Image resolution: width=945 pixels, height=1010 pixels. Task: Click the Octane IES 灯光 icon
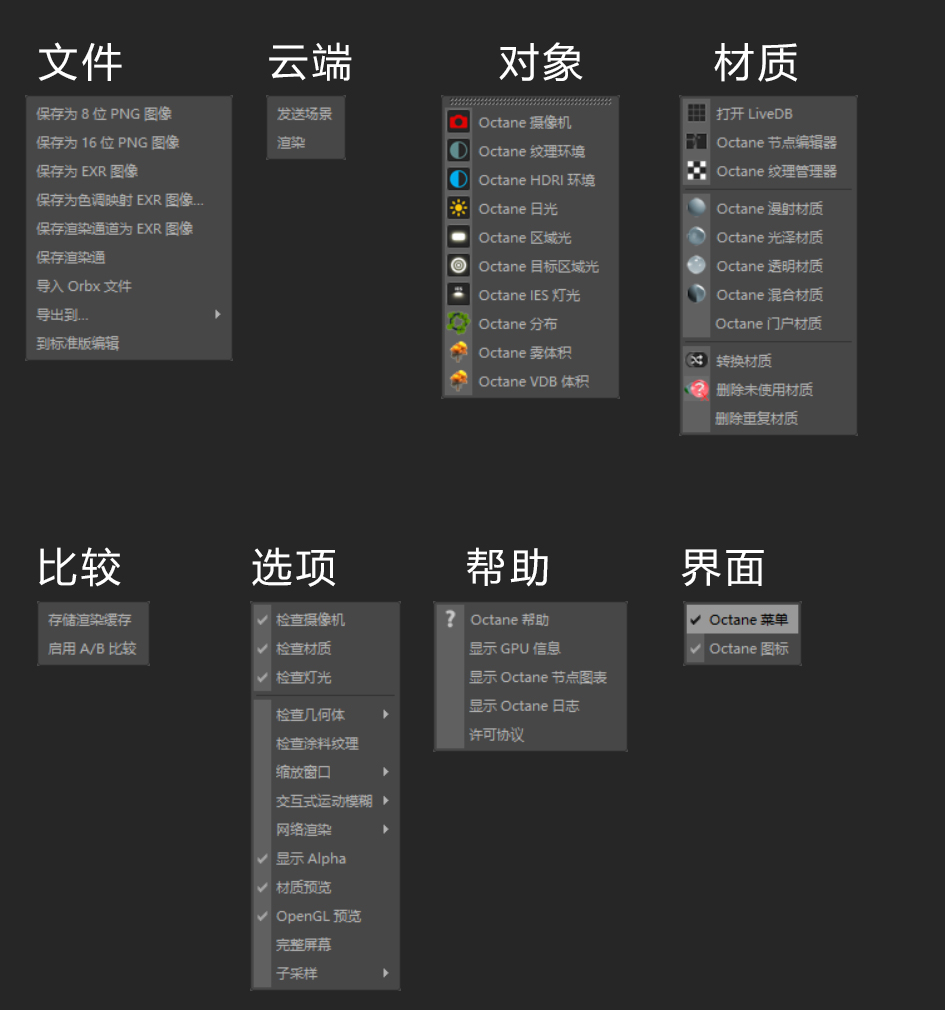(459, 294)
